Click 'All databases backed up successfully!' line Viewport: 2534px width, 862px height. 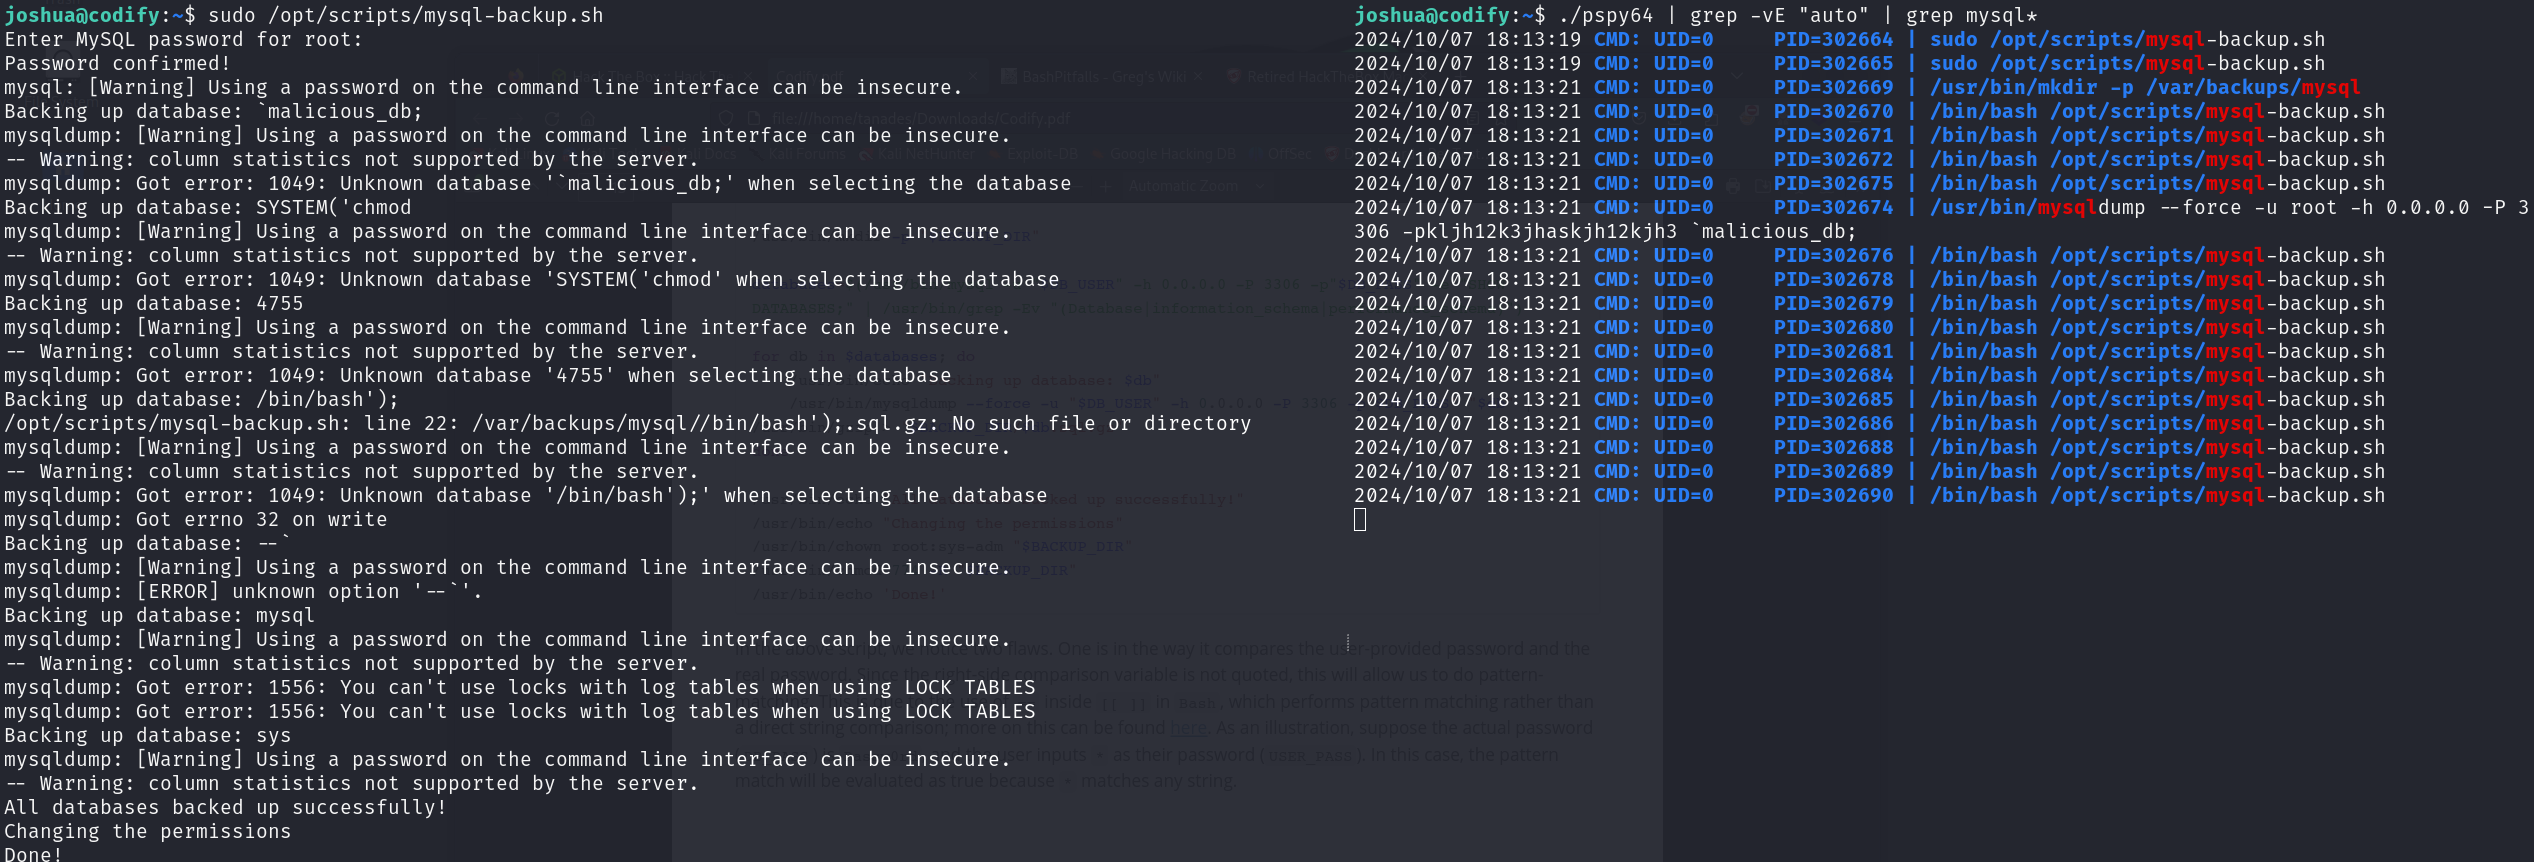coord(226,807)
